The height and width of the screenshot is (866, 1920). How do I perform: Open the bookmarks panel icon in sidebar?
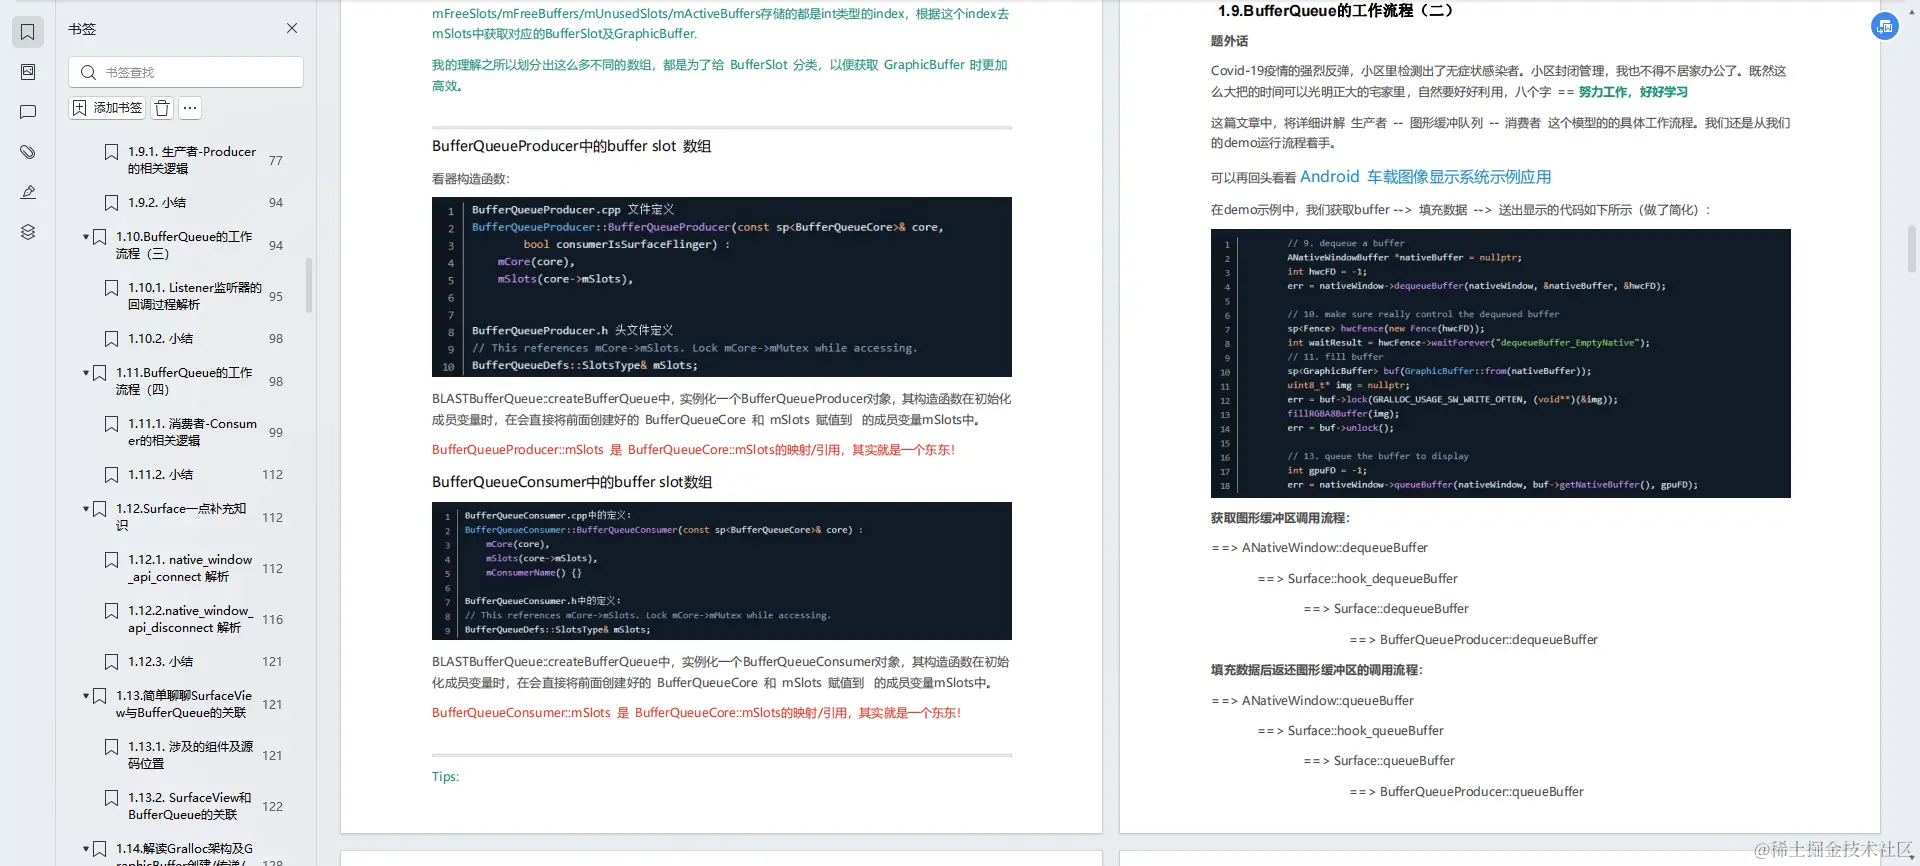28,32
